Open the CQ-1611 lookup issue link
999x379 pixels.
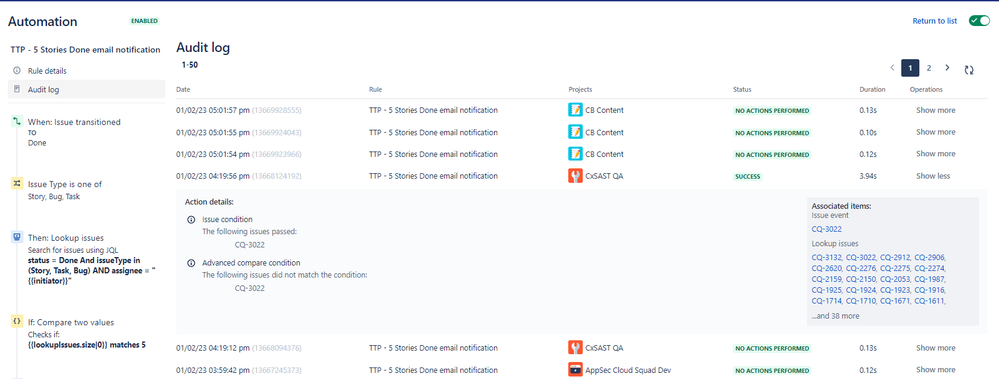click(x=929, y=301)
